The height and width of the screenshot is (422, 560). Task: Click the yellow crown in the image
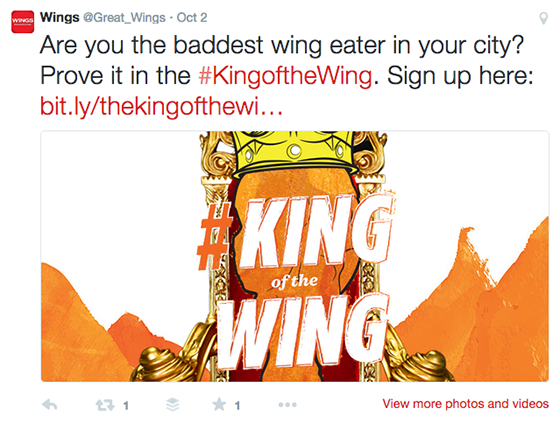(295, 153)
